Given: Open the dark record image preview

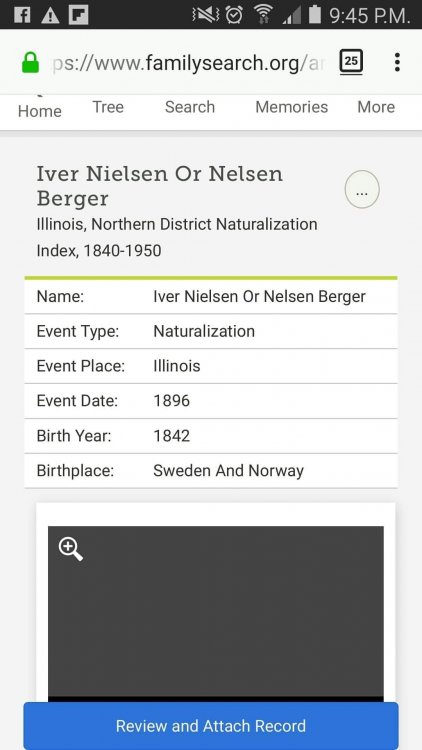Looking at the screenshot, I should tap(216, 613).
